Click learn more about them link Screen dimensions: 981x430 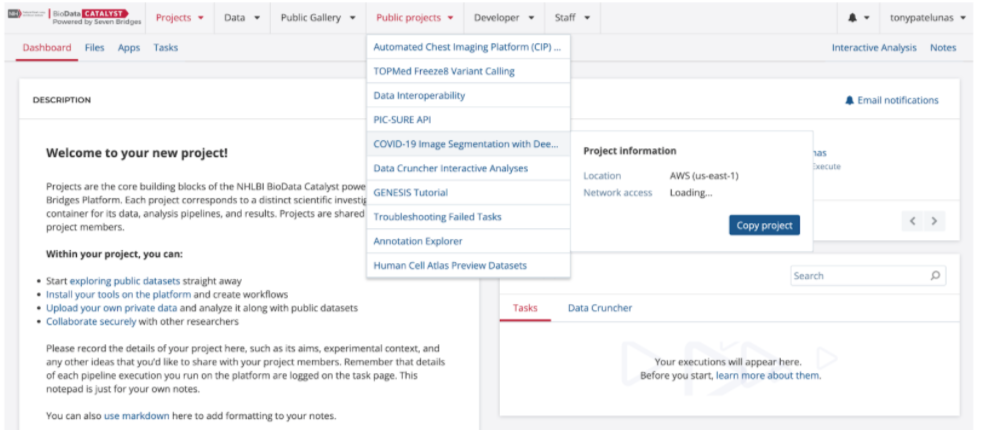coord(768,376)
